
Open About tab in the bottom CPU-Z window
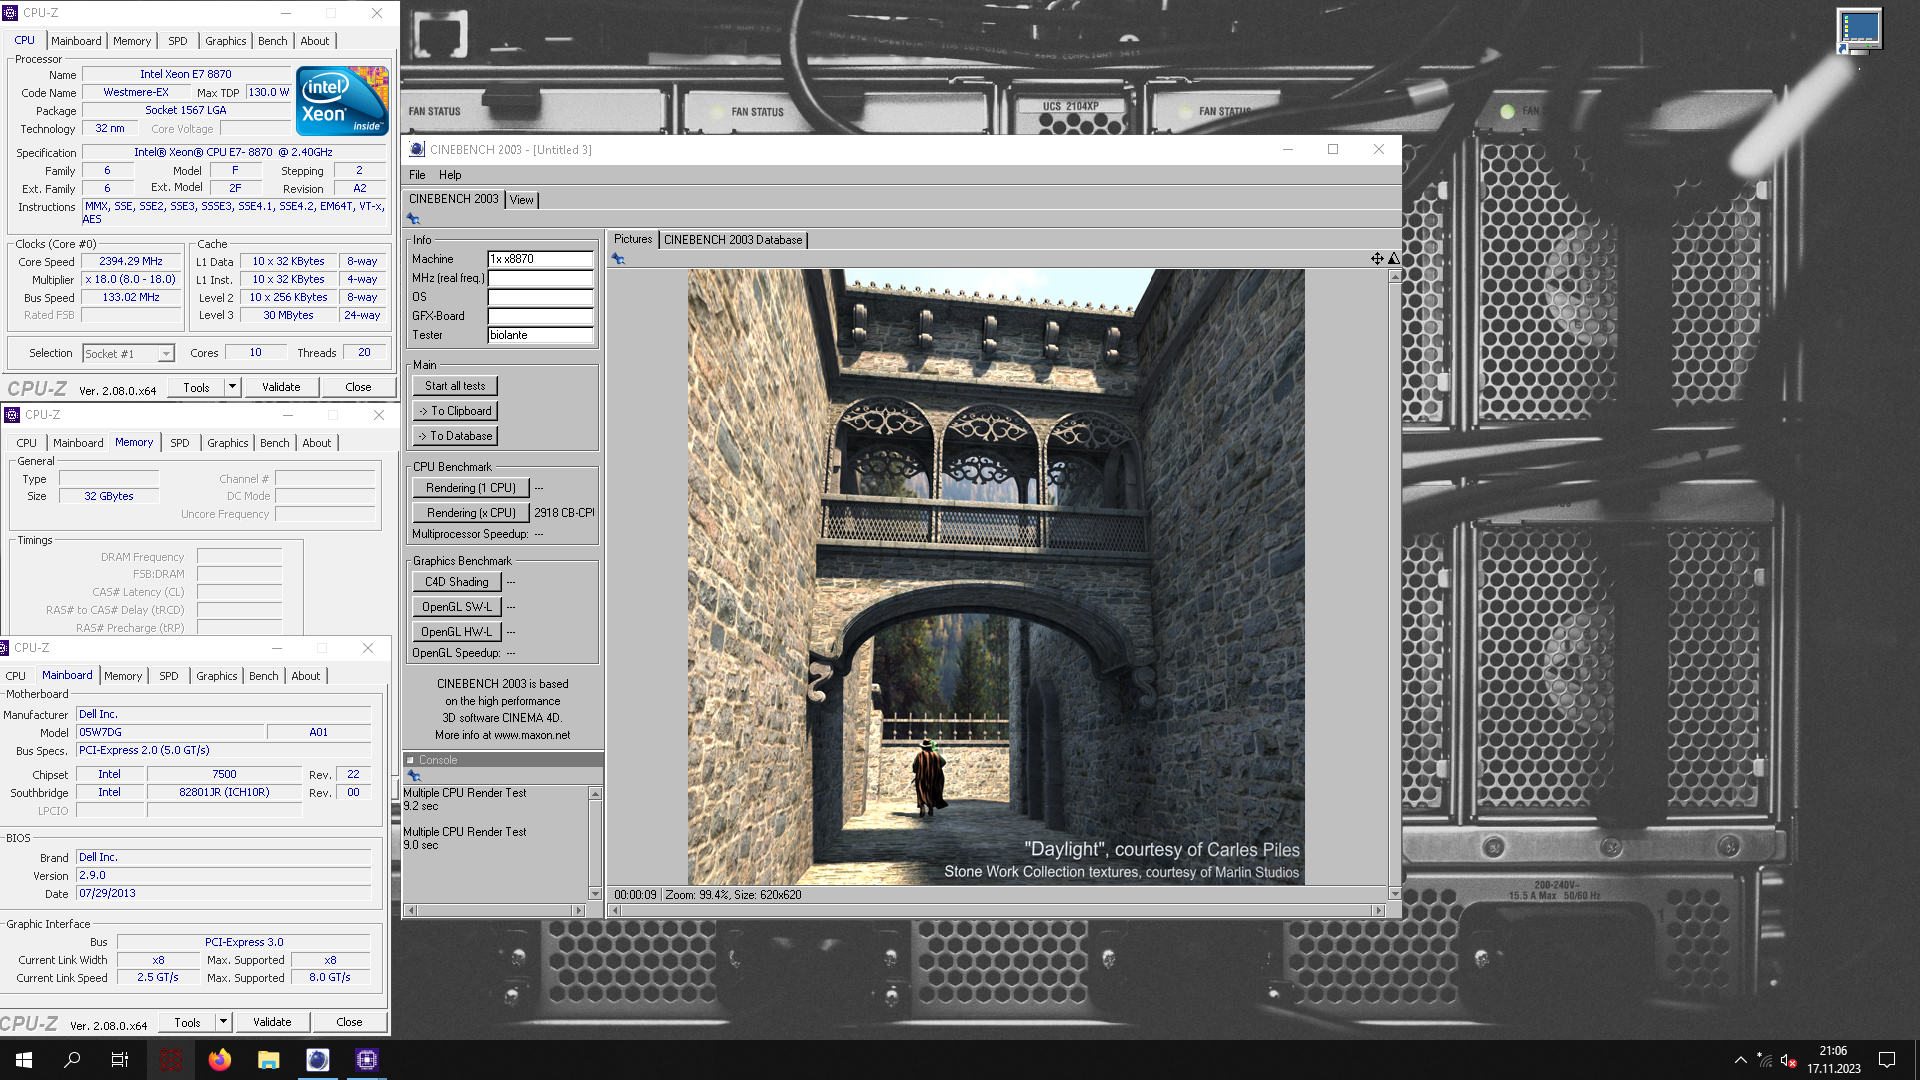point(306,676)
